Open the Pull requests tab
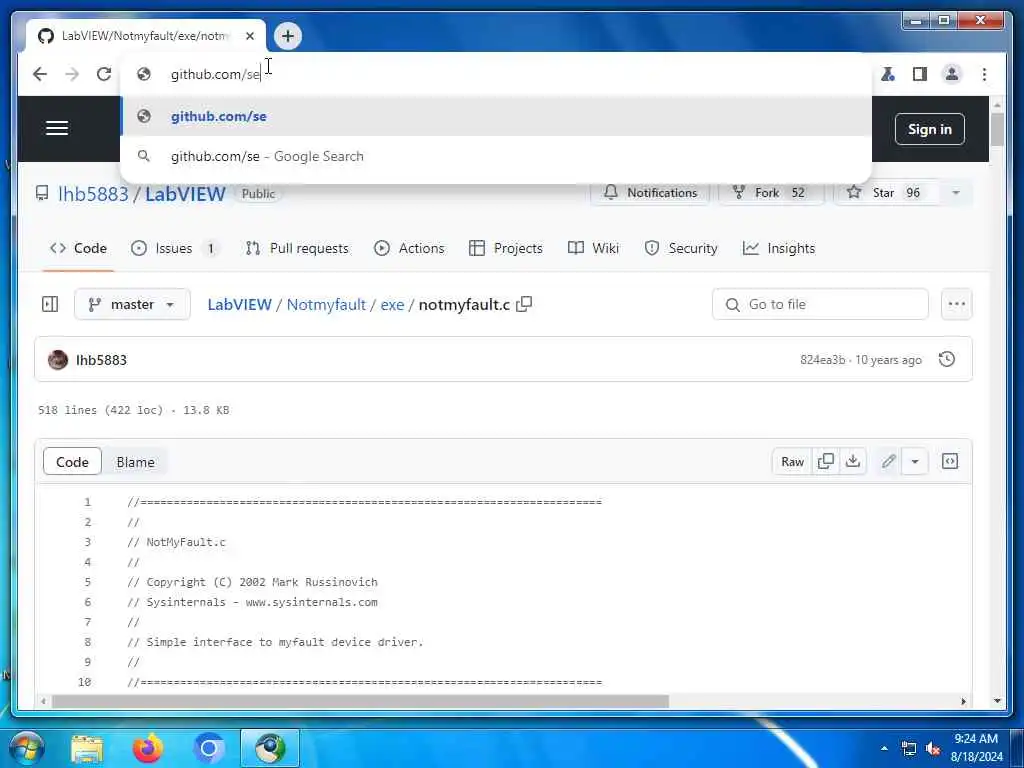Screen dimensions: 1024x768 [x=297, y=248]
